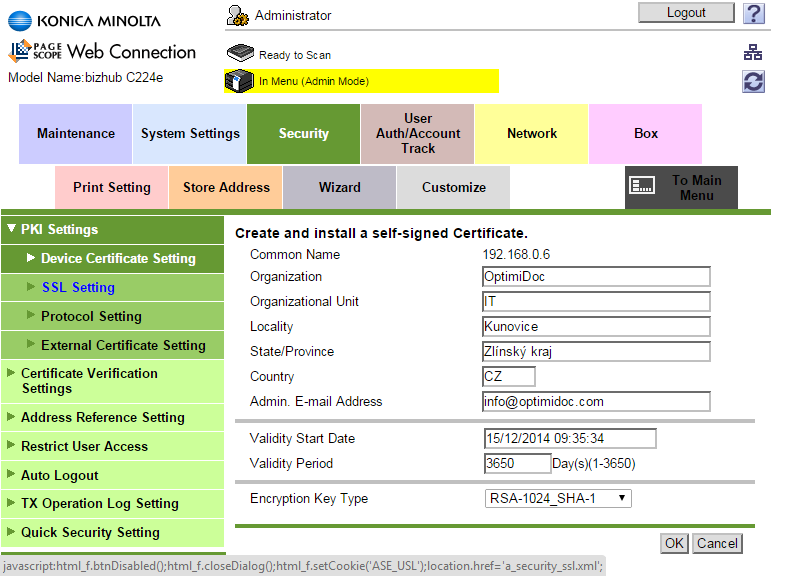
Task: Click the Administrator user icon
Action: 238,15
